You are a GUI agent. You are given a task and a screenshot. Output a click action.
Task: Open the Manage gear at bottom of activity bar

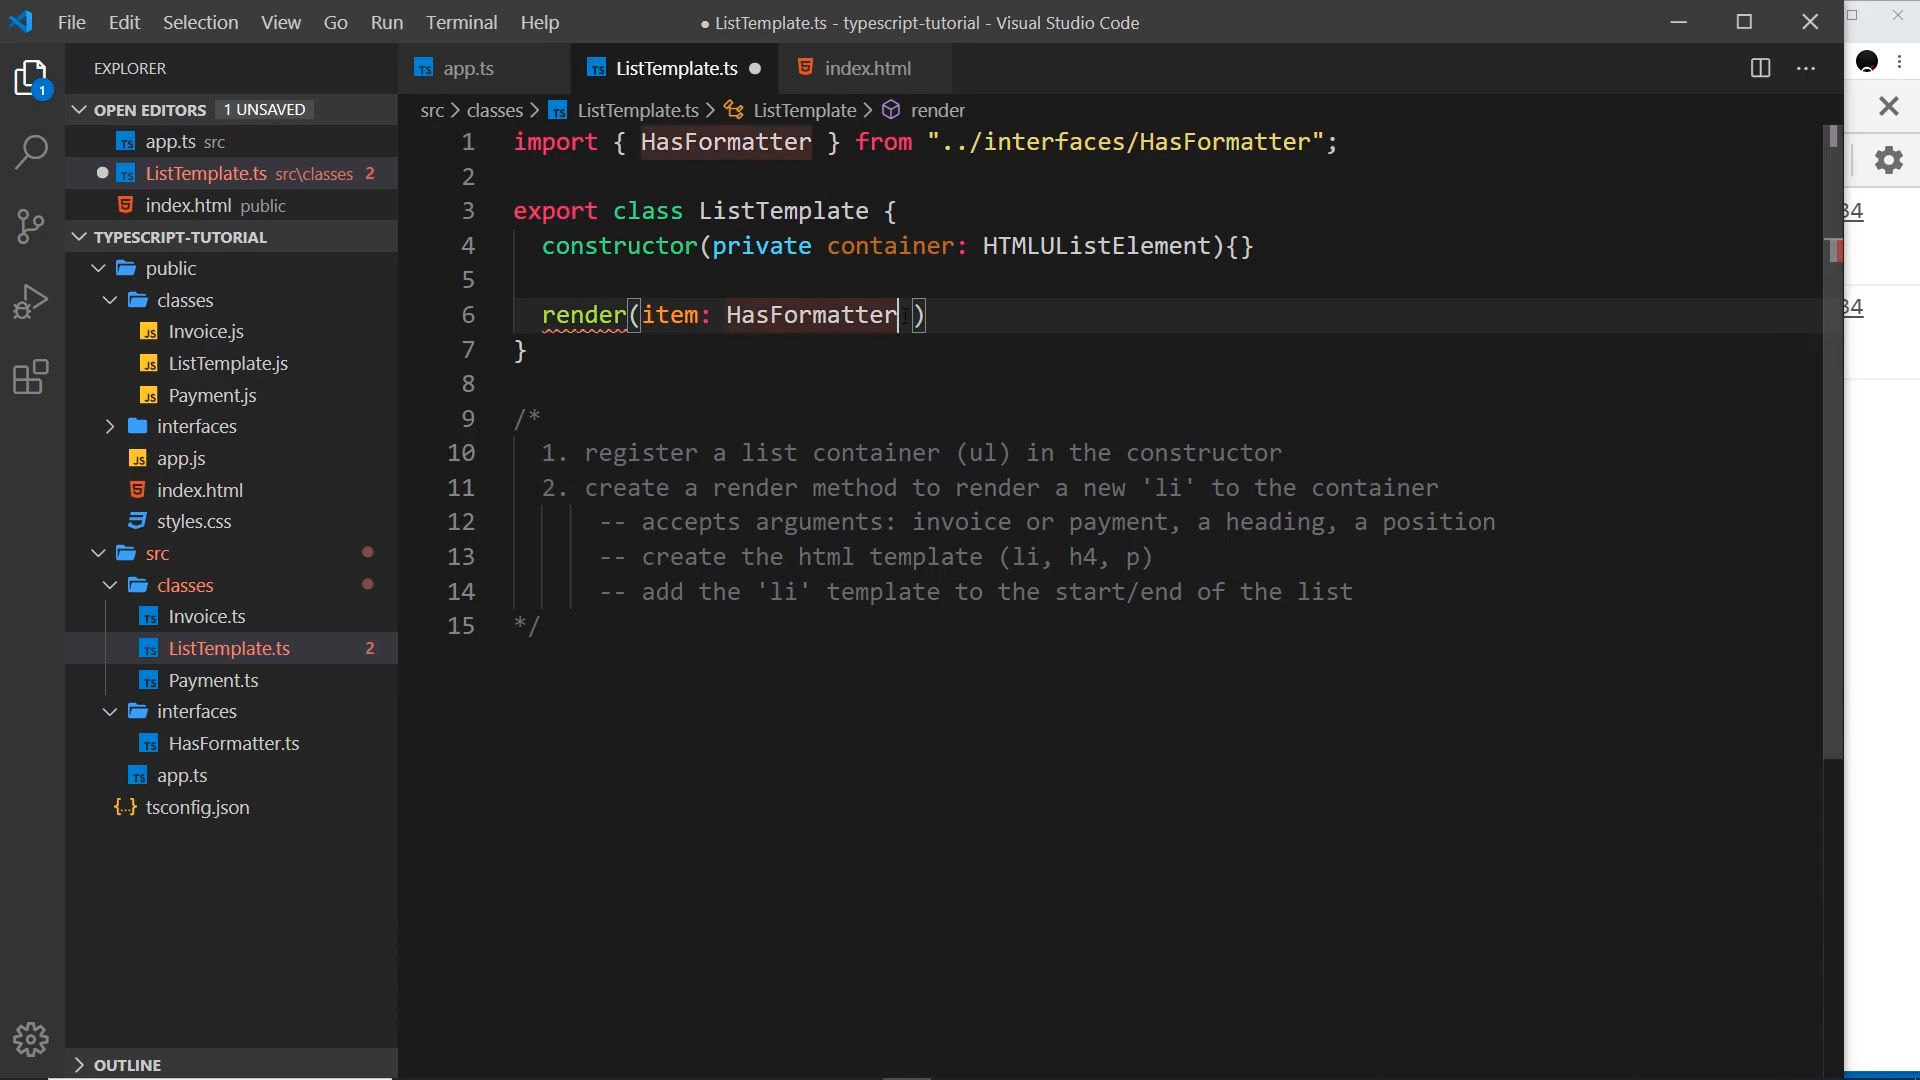point(32,1040)
